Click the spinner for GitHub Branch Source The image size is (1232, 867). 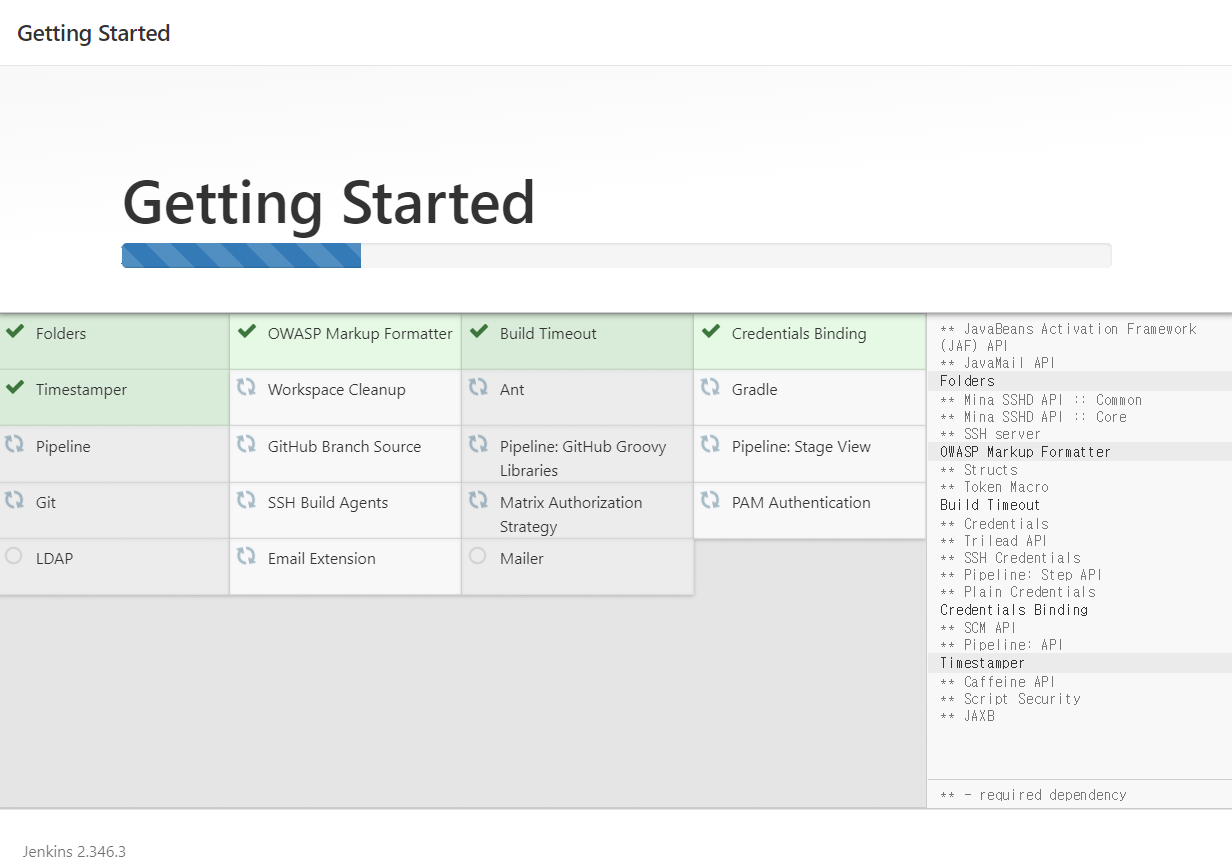pos(246,444)
